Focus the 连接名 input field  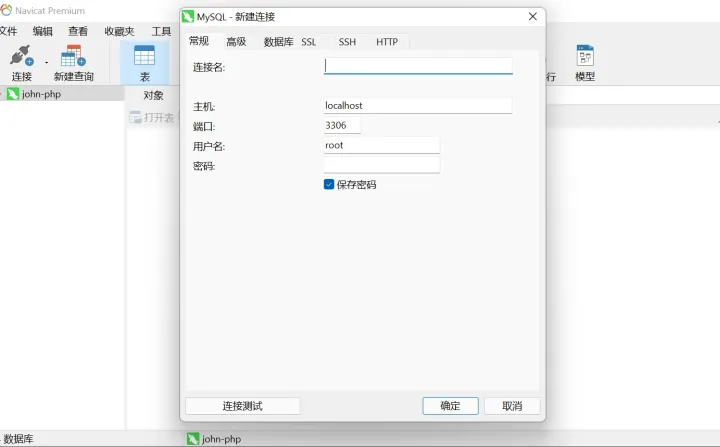(x=418, y=66)
